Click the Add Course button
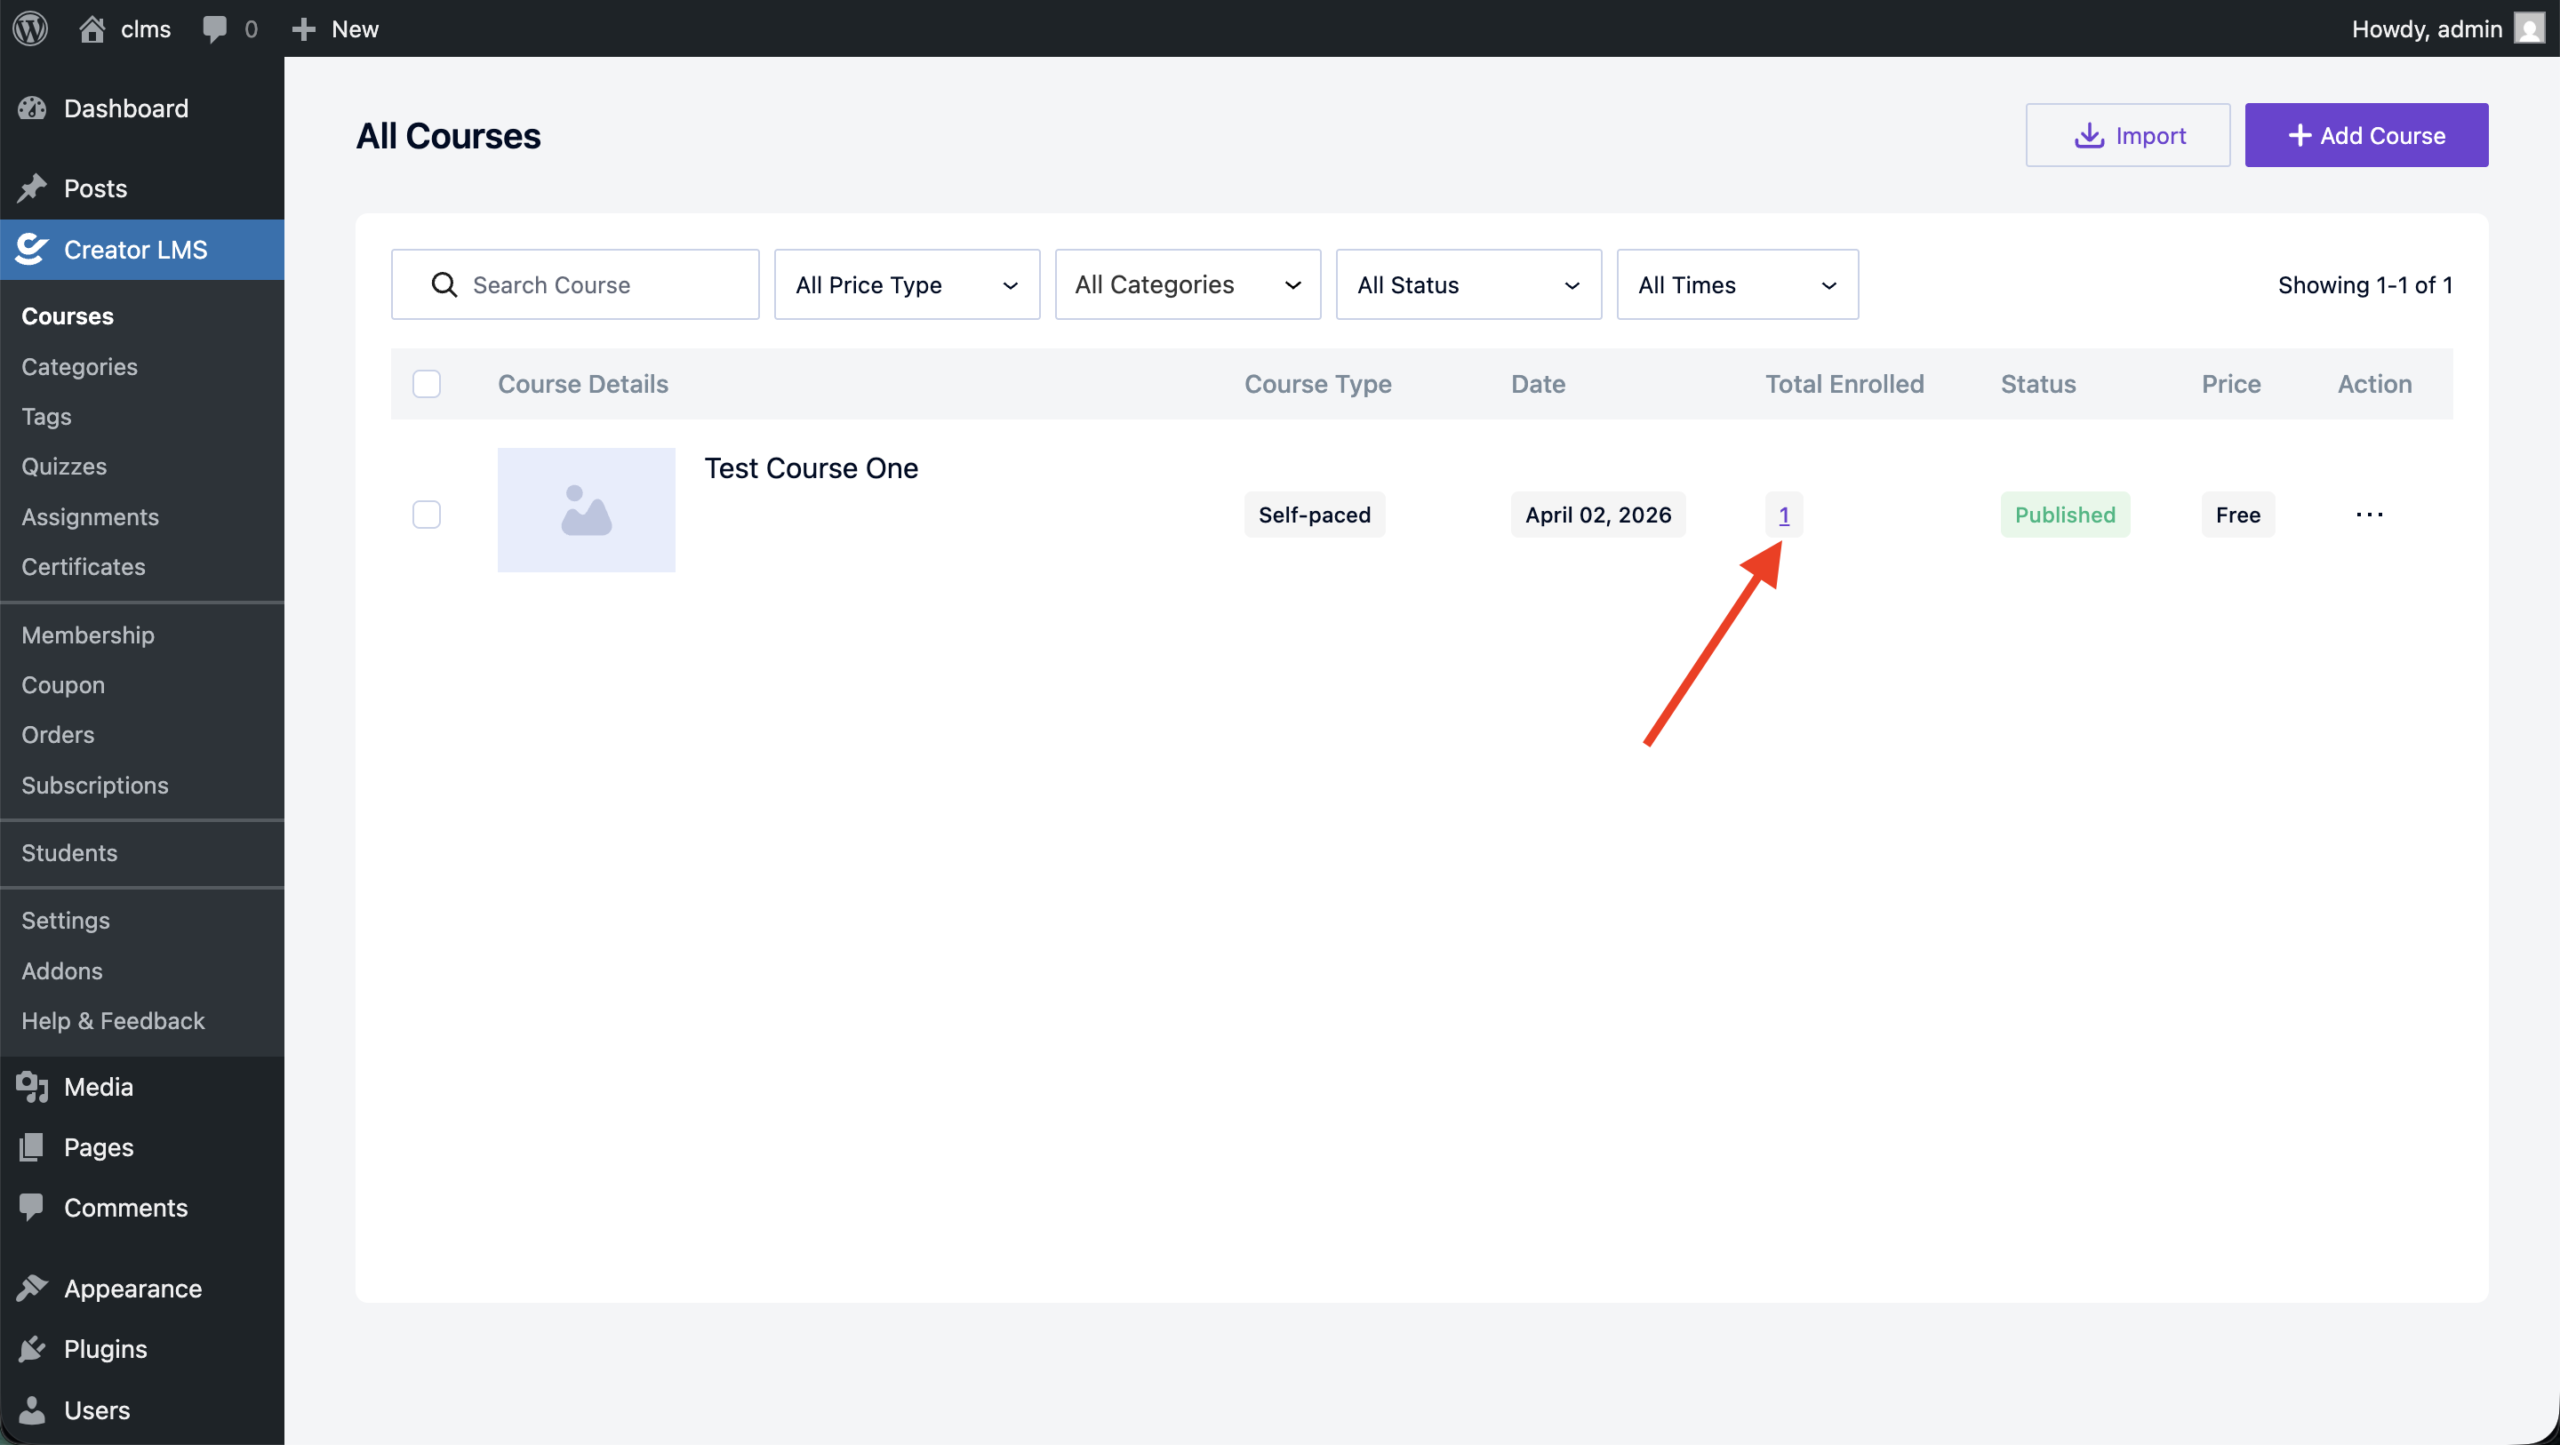The width and height of the screenshot is (2560, 1445). click(2366, 134)
